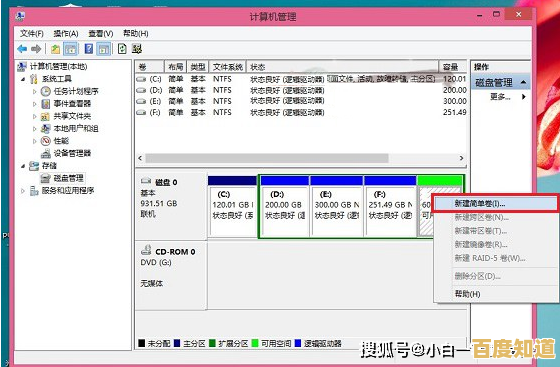Click the 251.49 capacity cell in F: row
The image size is (560, 367).
click(454, 112)
